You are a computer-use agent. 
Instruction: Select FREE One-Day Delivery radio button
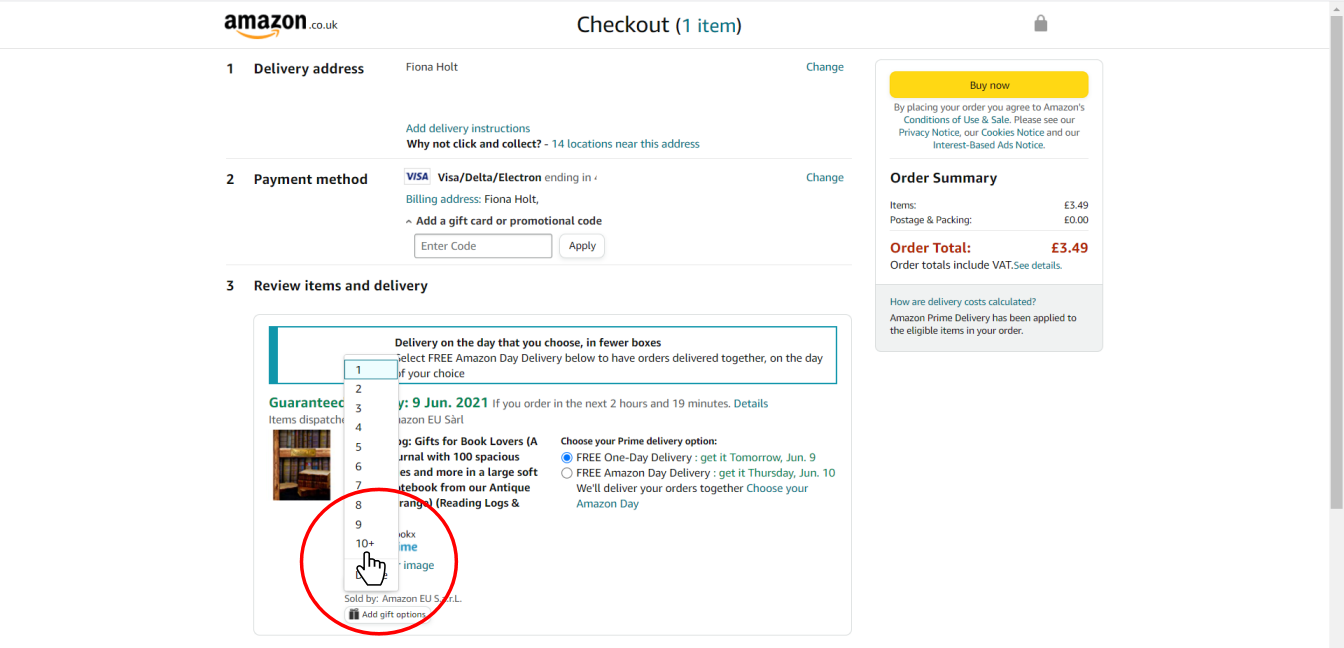[x=567, y=458]
